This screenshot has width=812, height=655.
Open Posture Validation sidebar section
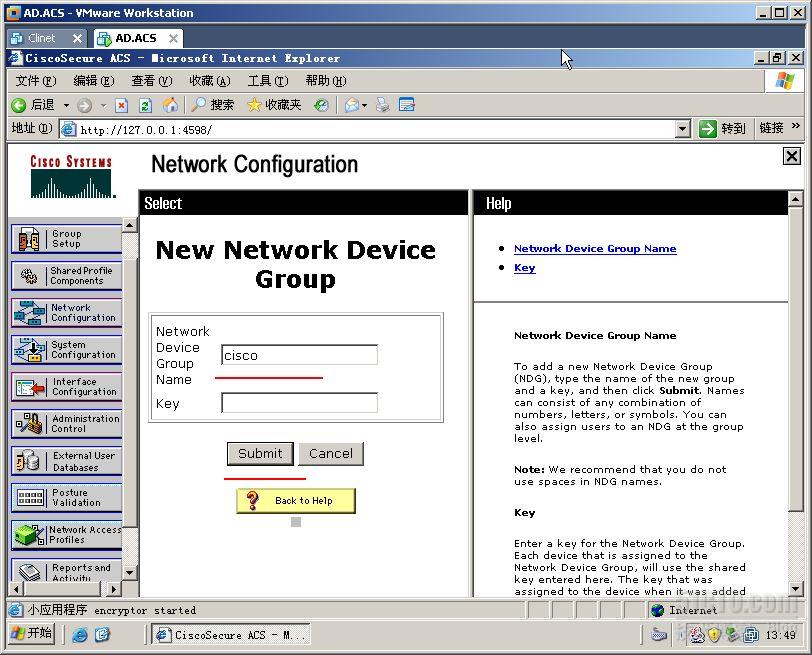[x=66, y=498]
